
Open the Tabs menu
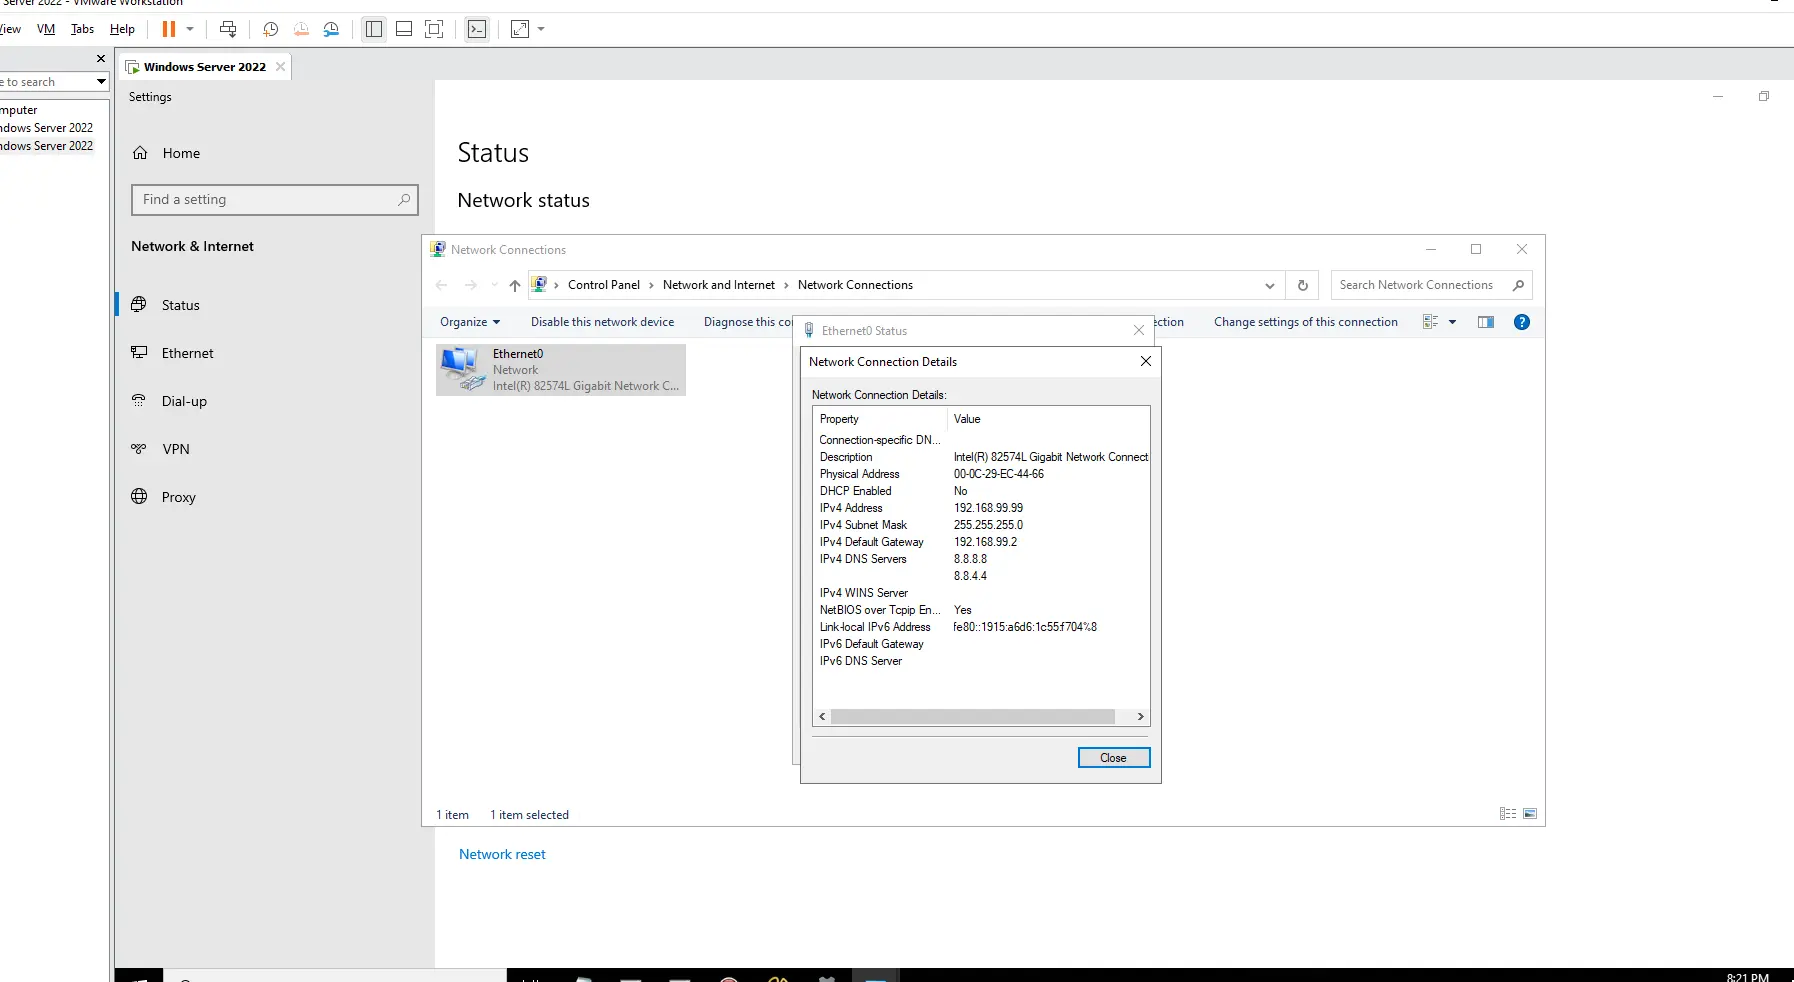tap(82, 29)
